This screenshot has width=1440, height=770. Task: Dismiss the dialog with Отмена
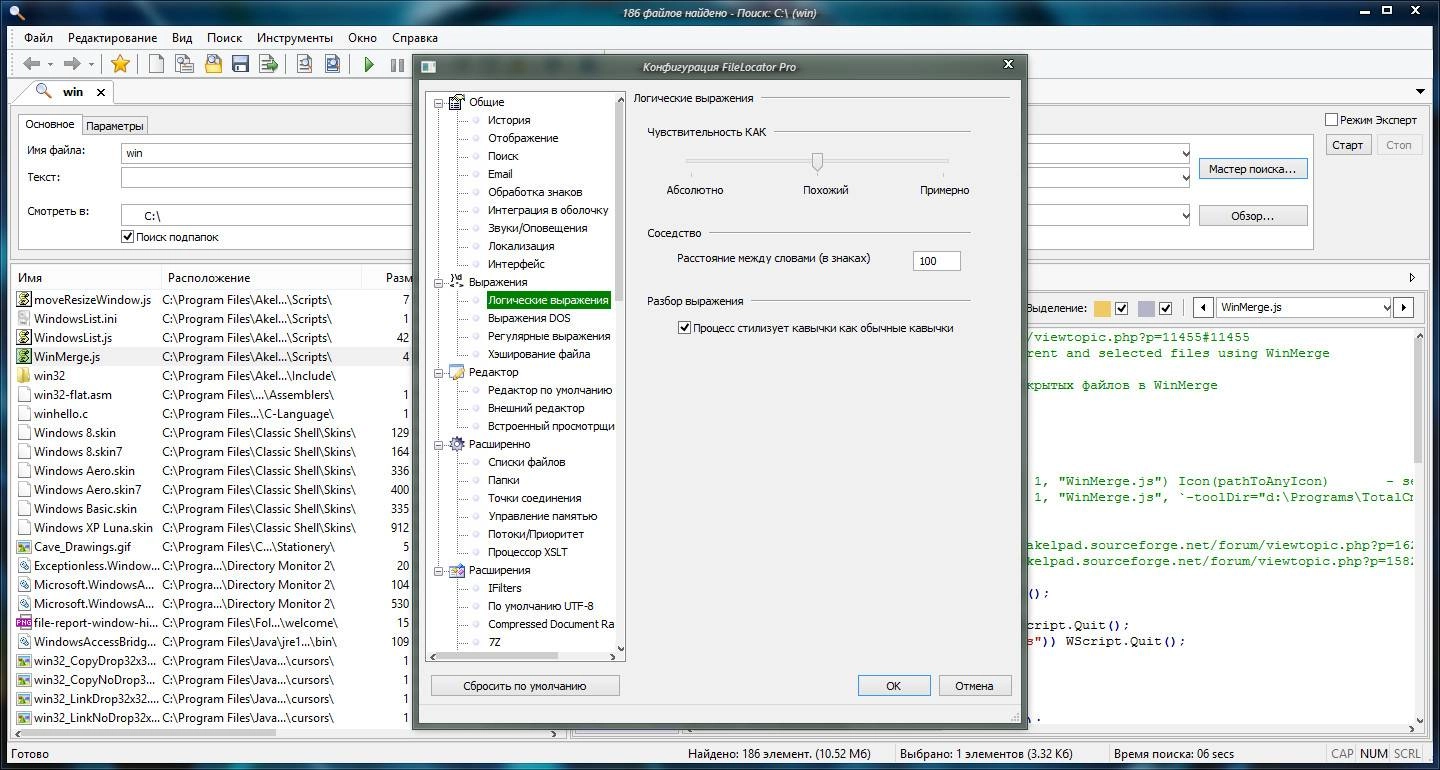point(974,686)
